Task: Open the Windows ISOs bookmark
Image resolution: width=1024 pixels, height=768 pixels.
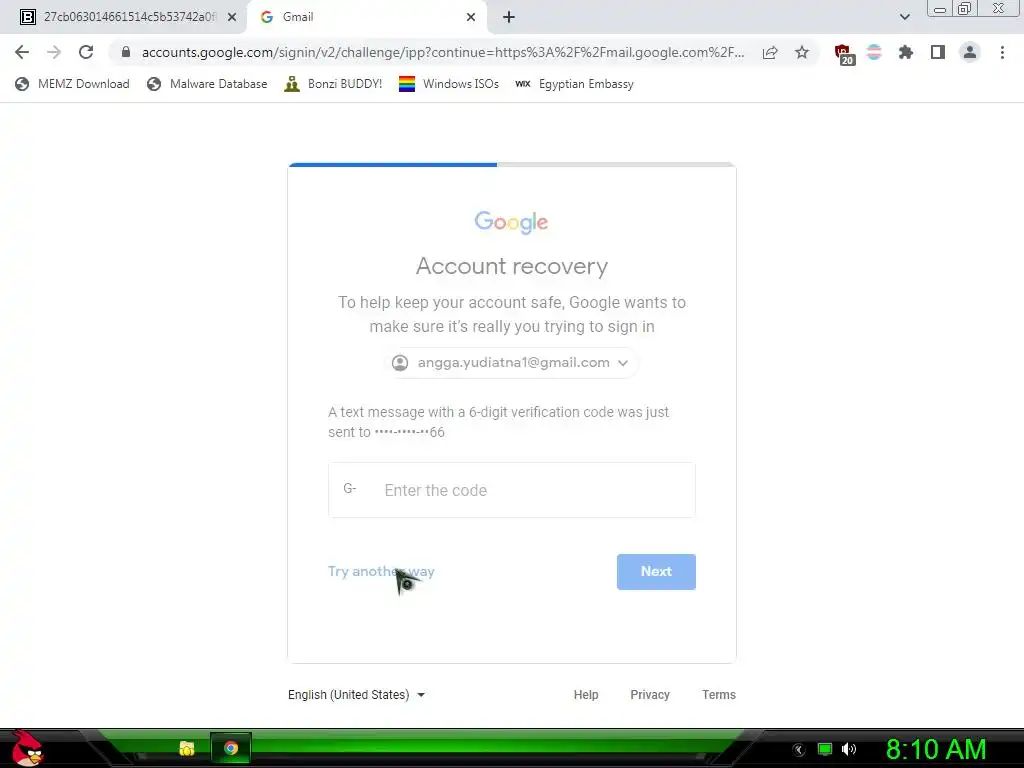Action: 449,84
